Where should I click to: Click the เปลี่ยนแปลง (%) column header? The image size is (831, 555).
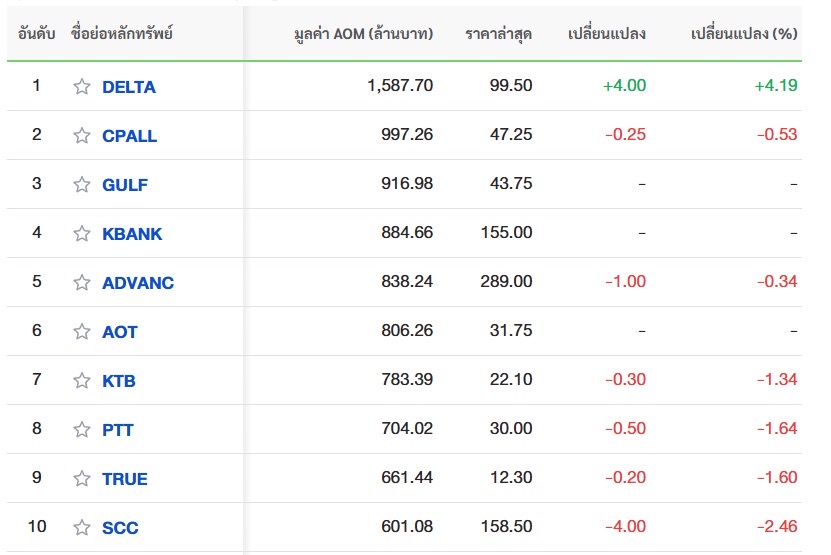(x=743, y=34)
